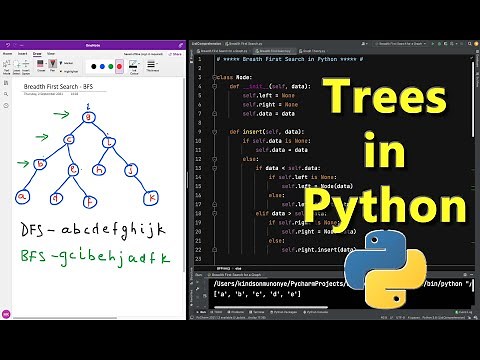Select the Eraser tool
Viewport: 480px width, 360px height.
tap(41, 66)
